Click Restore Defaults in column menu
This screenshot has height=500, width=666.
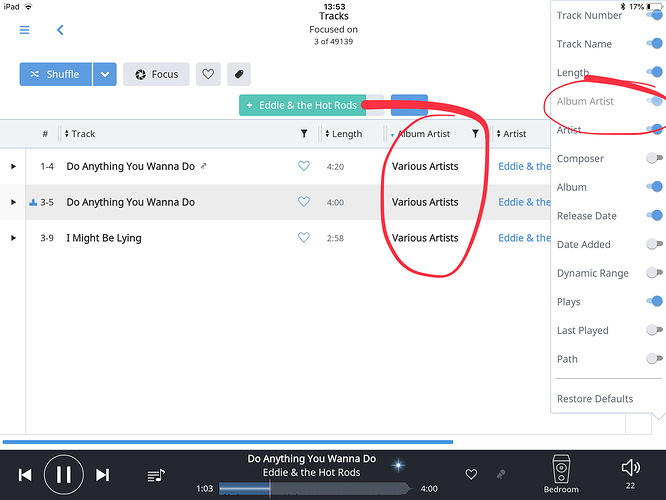(595, 398)
